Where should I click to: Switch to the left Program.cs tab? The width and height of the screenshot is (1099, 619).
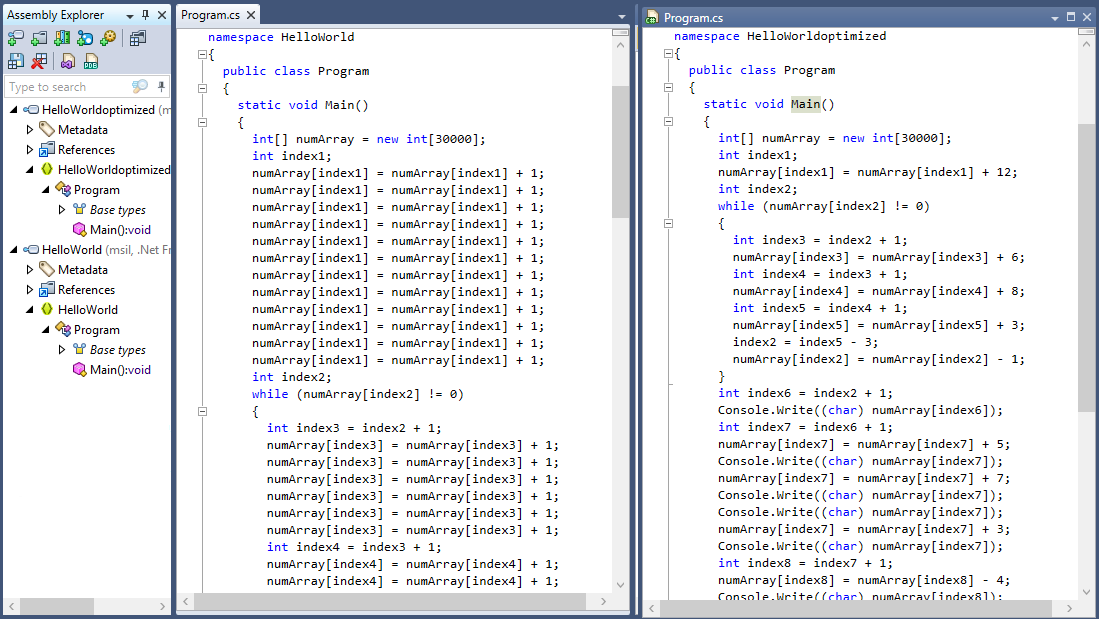click(213, 15)
